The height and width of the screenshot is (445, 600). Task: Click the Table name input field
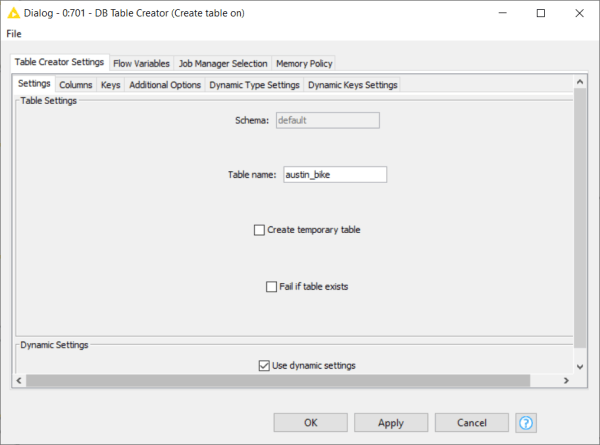(335, 174)
